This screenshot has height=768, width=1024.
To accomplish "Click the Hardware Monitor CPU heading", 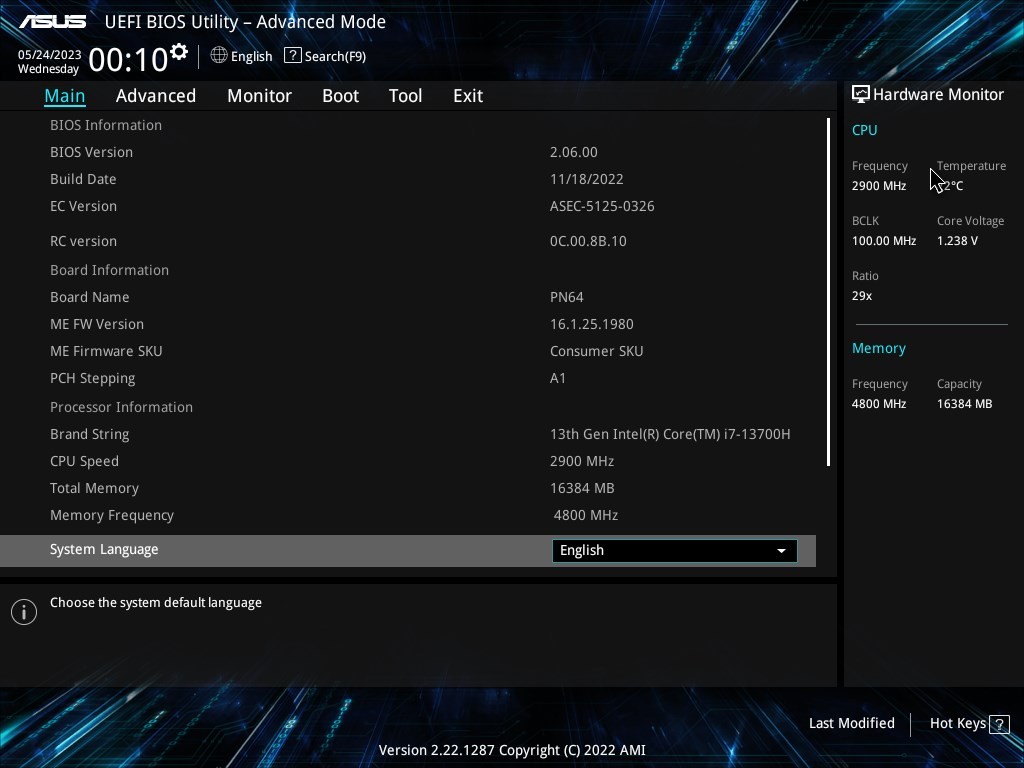I will 864,130.
